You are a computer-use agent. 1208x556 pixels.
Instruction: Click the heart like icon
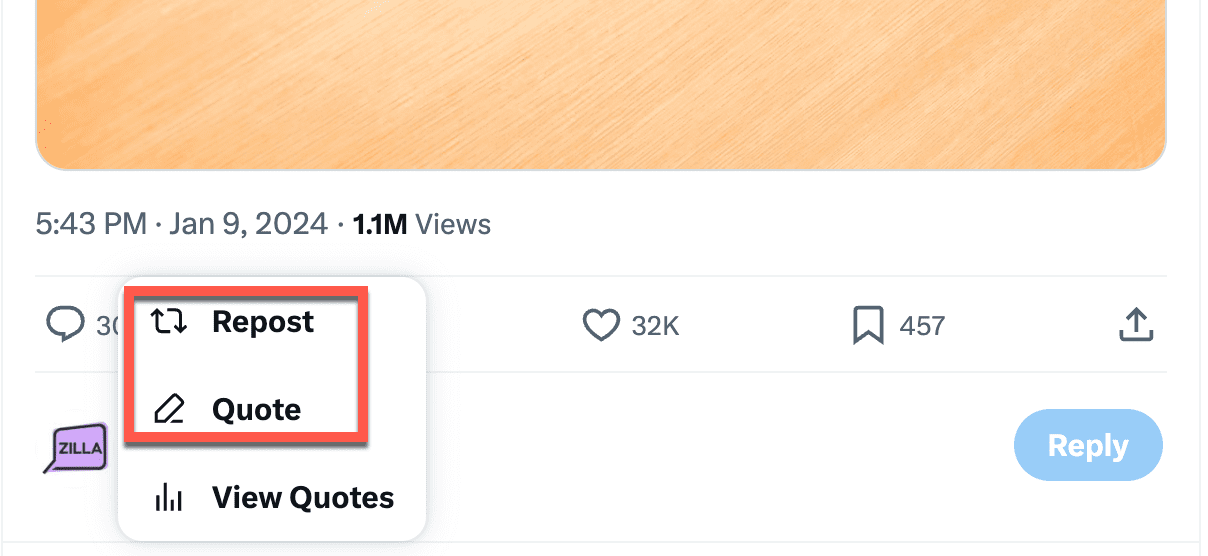pos(601,325)
